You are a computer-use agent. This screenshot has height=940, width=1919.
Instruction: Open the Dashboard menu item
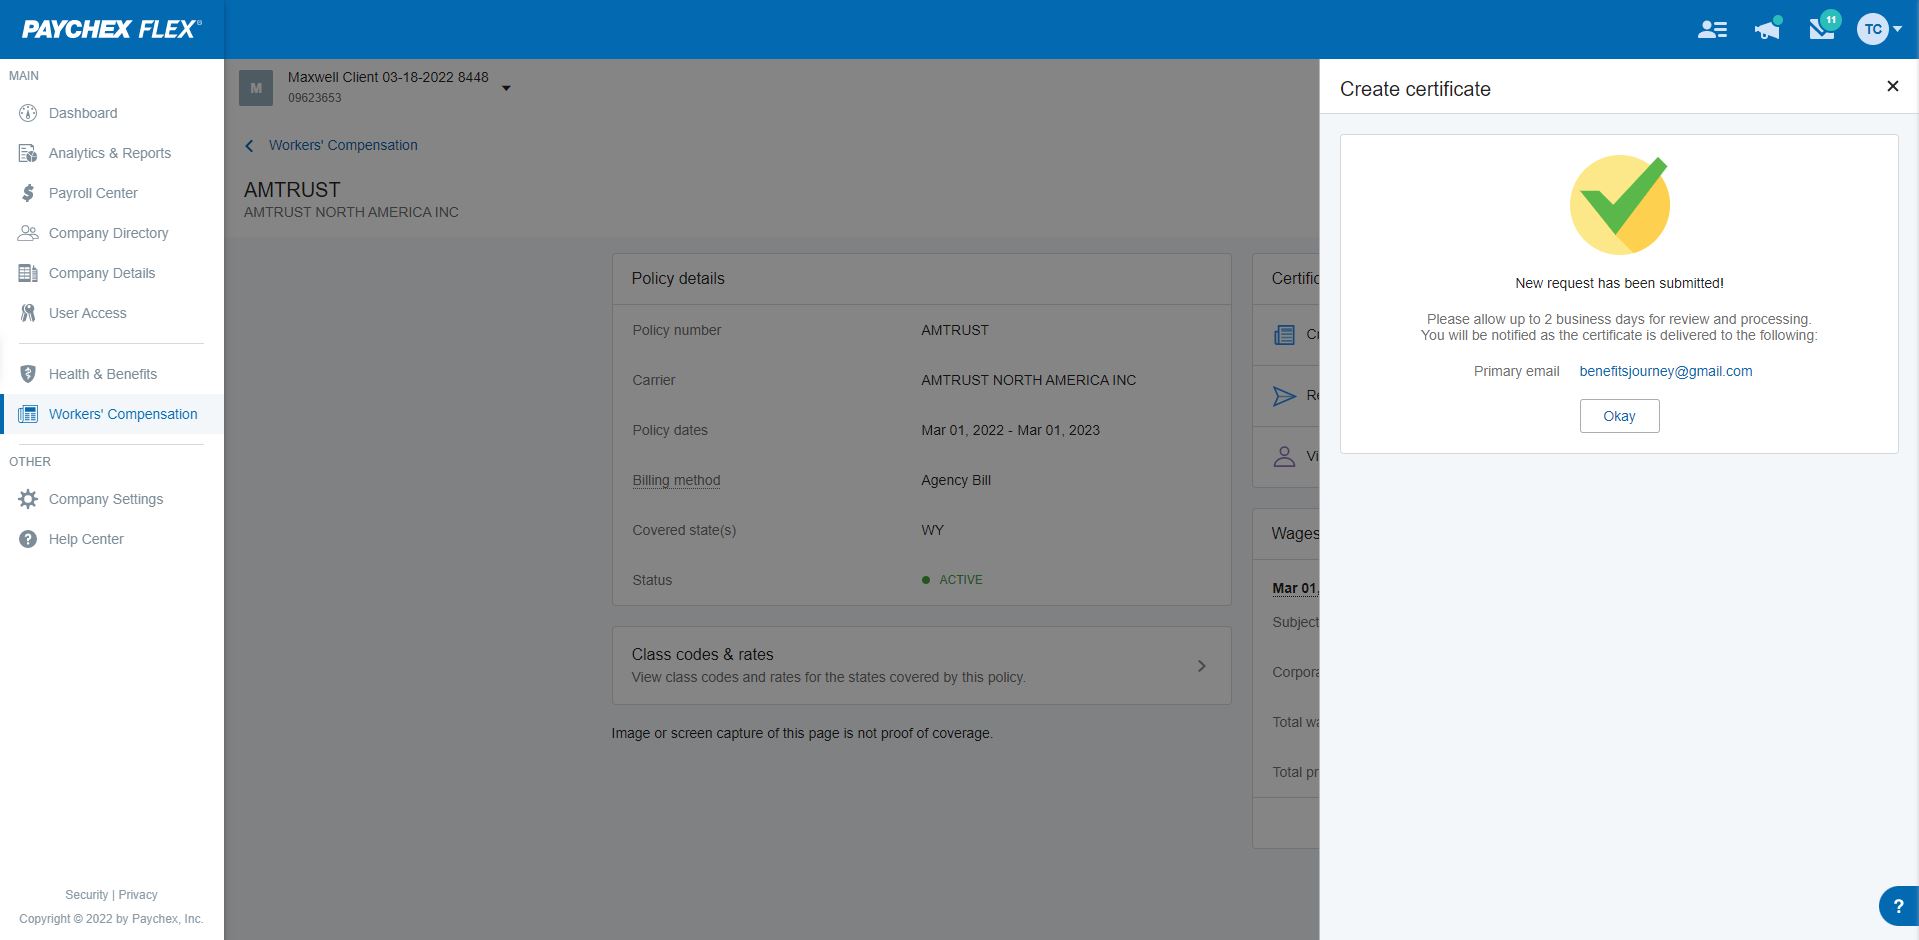(x=83, y=113)
